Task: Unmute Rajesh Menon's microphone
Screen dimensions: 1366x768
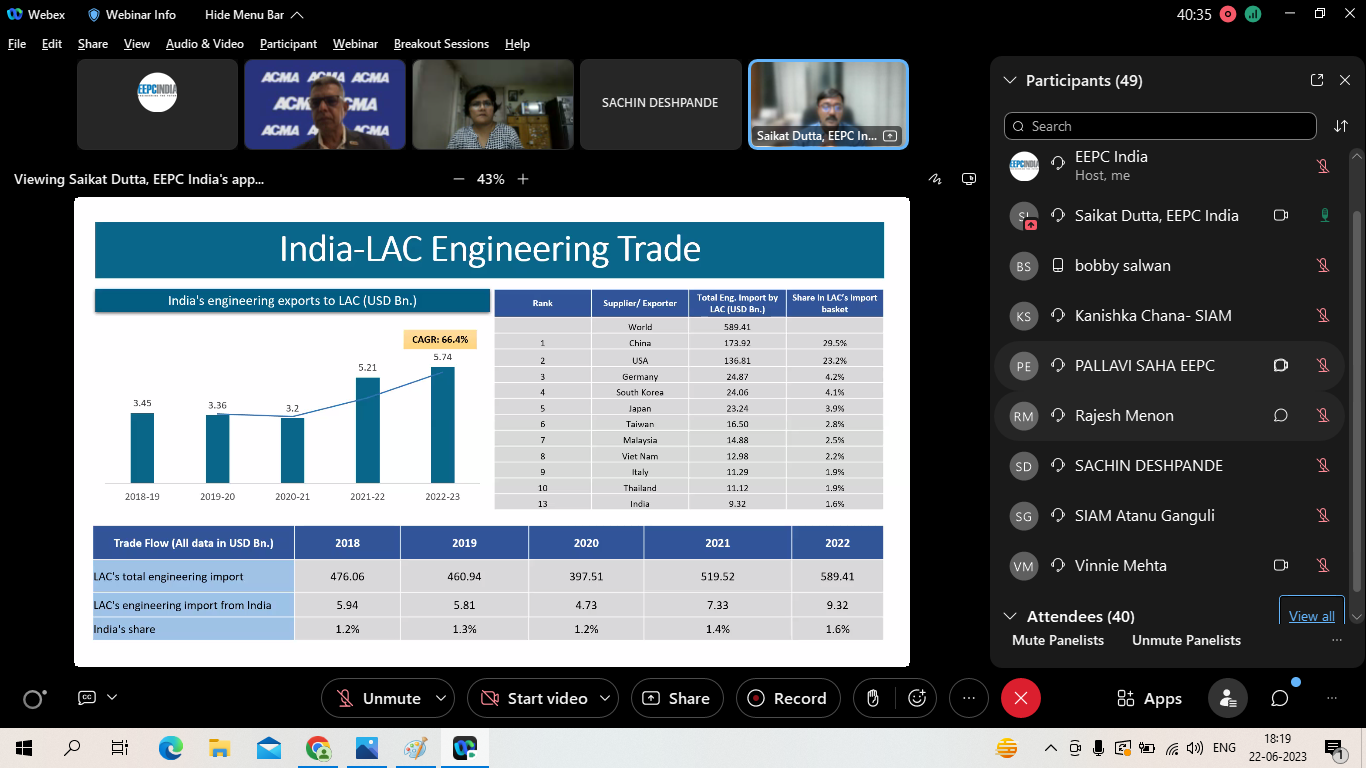Action: [x=1323, y=415]
